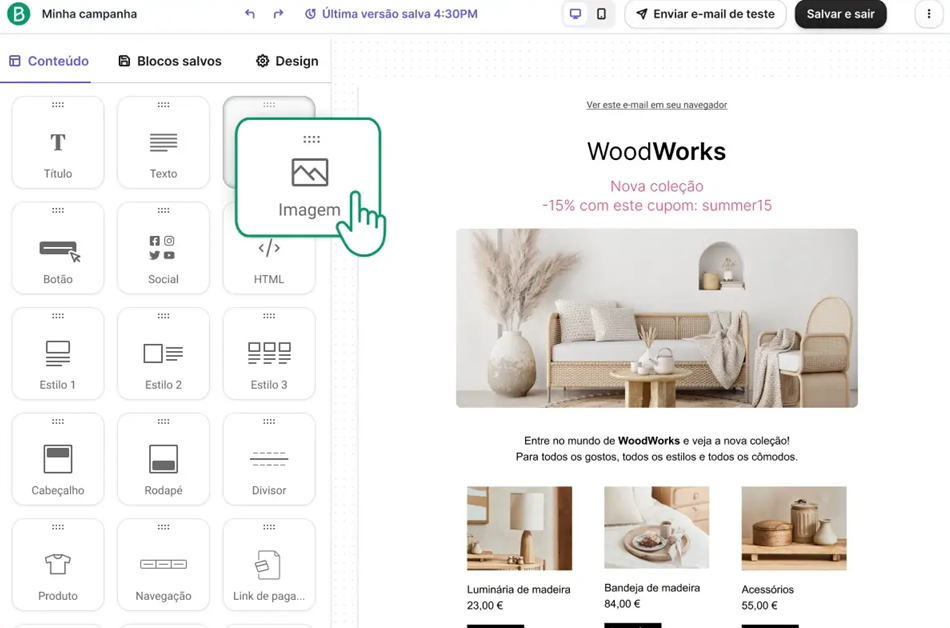Undo the last change

pos(250,14)
